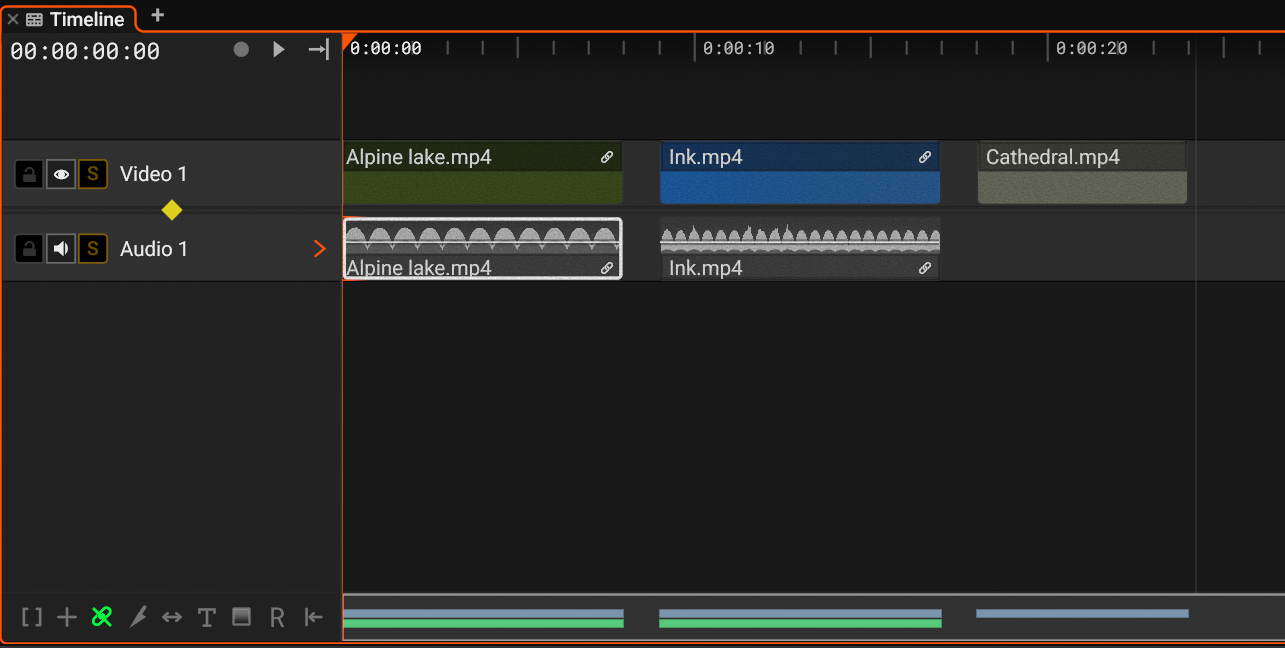Click the Audio 1 track label

click(154, 249)
